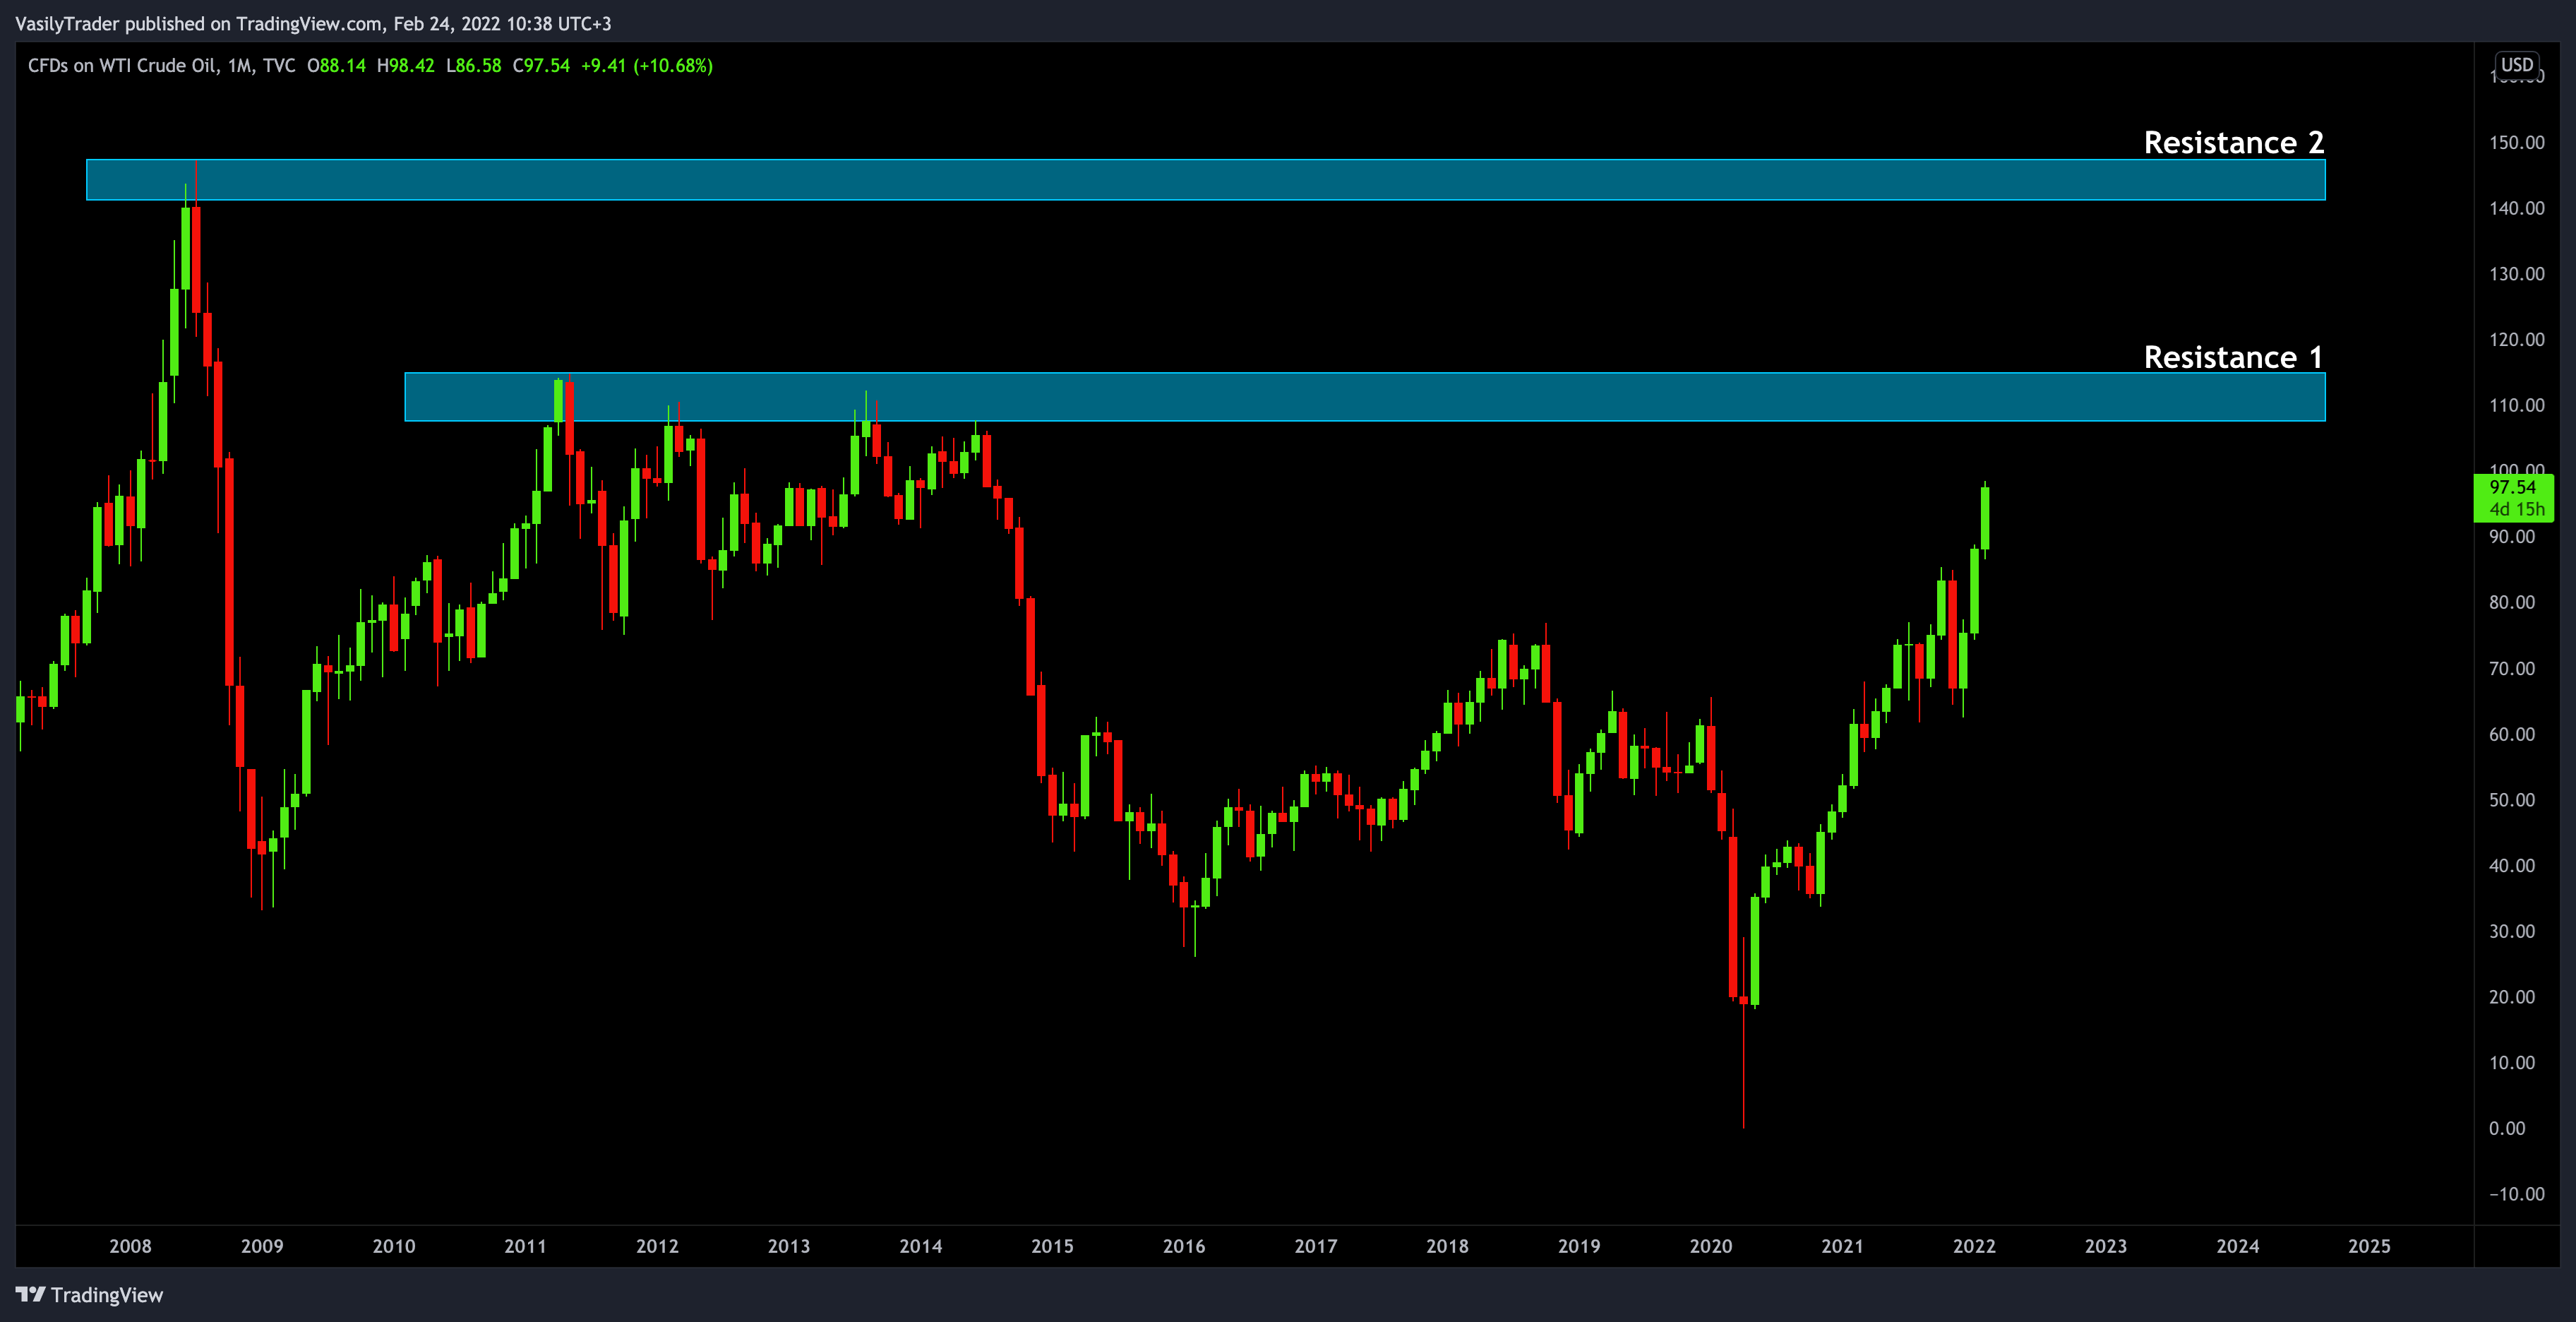Image resolution: width=2576 pixels, height=1322 pixels.
Task: Click the high value H98.42
Action: [405, 66]
